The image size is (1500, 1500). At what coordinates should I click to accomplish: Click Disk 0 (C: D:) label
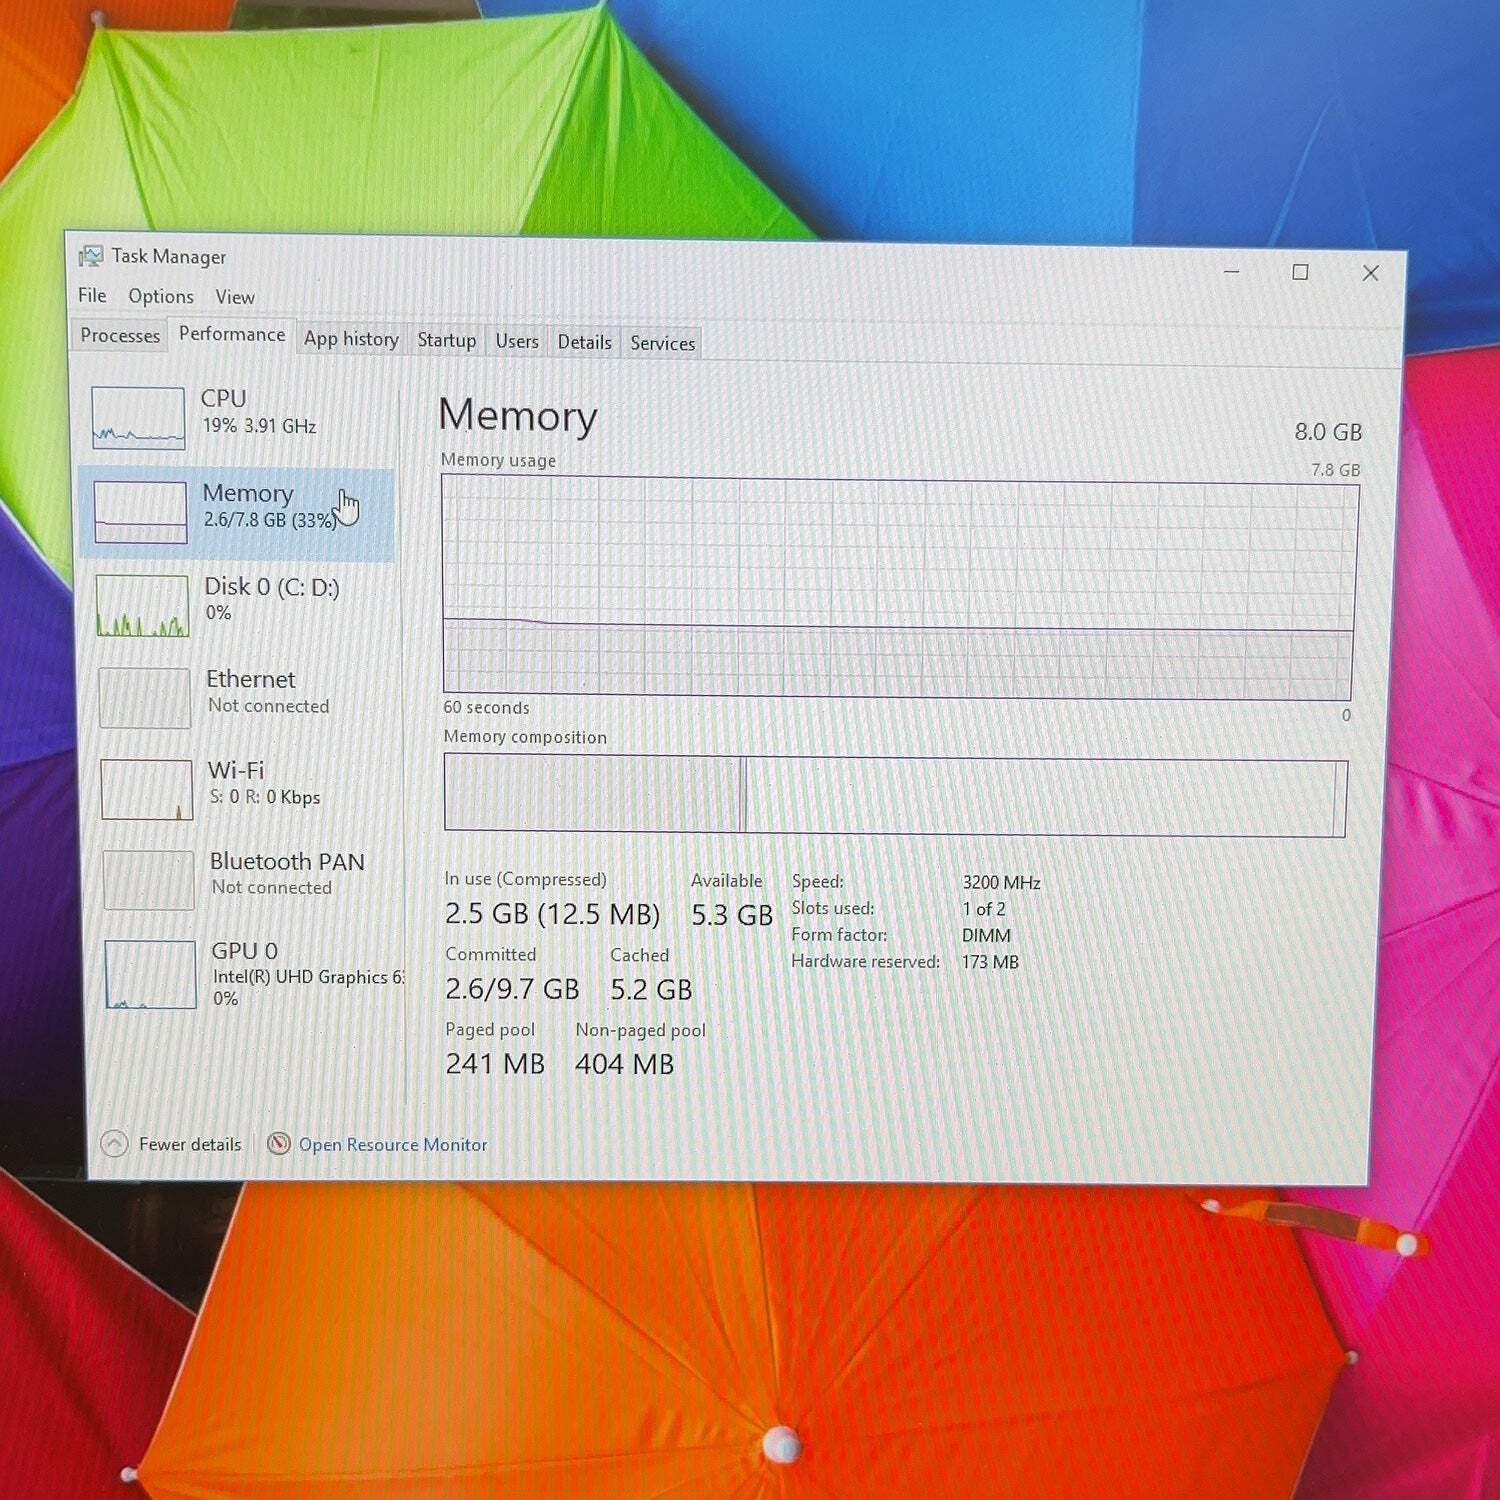[x=272, y=587]
